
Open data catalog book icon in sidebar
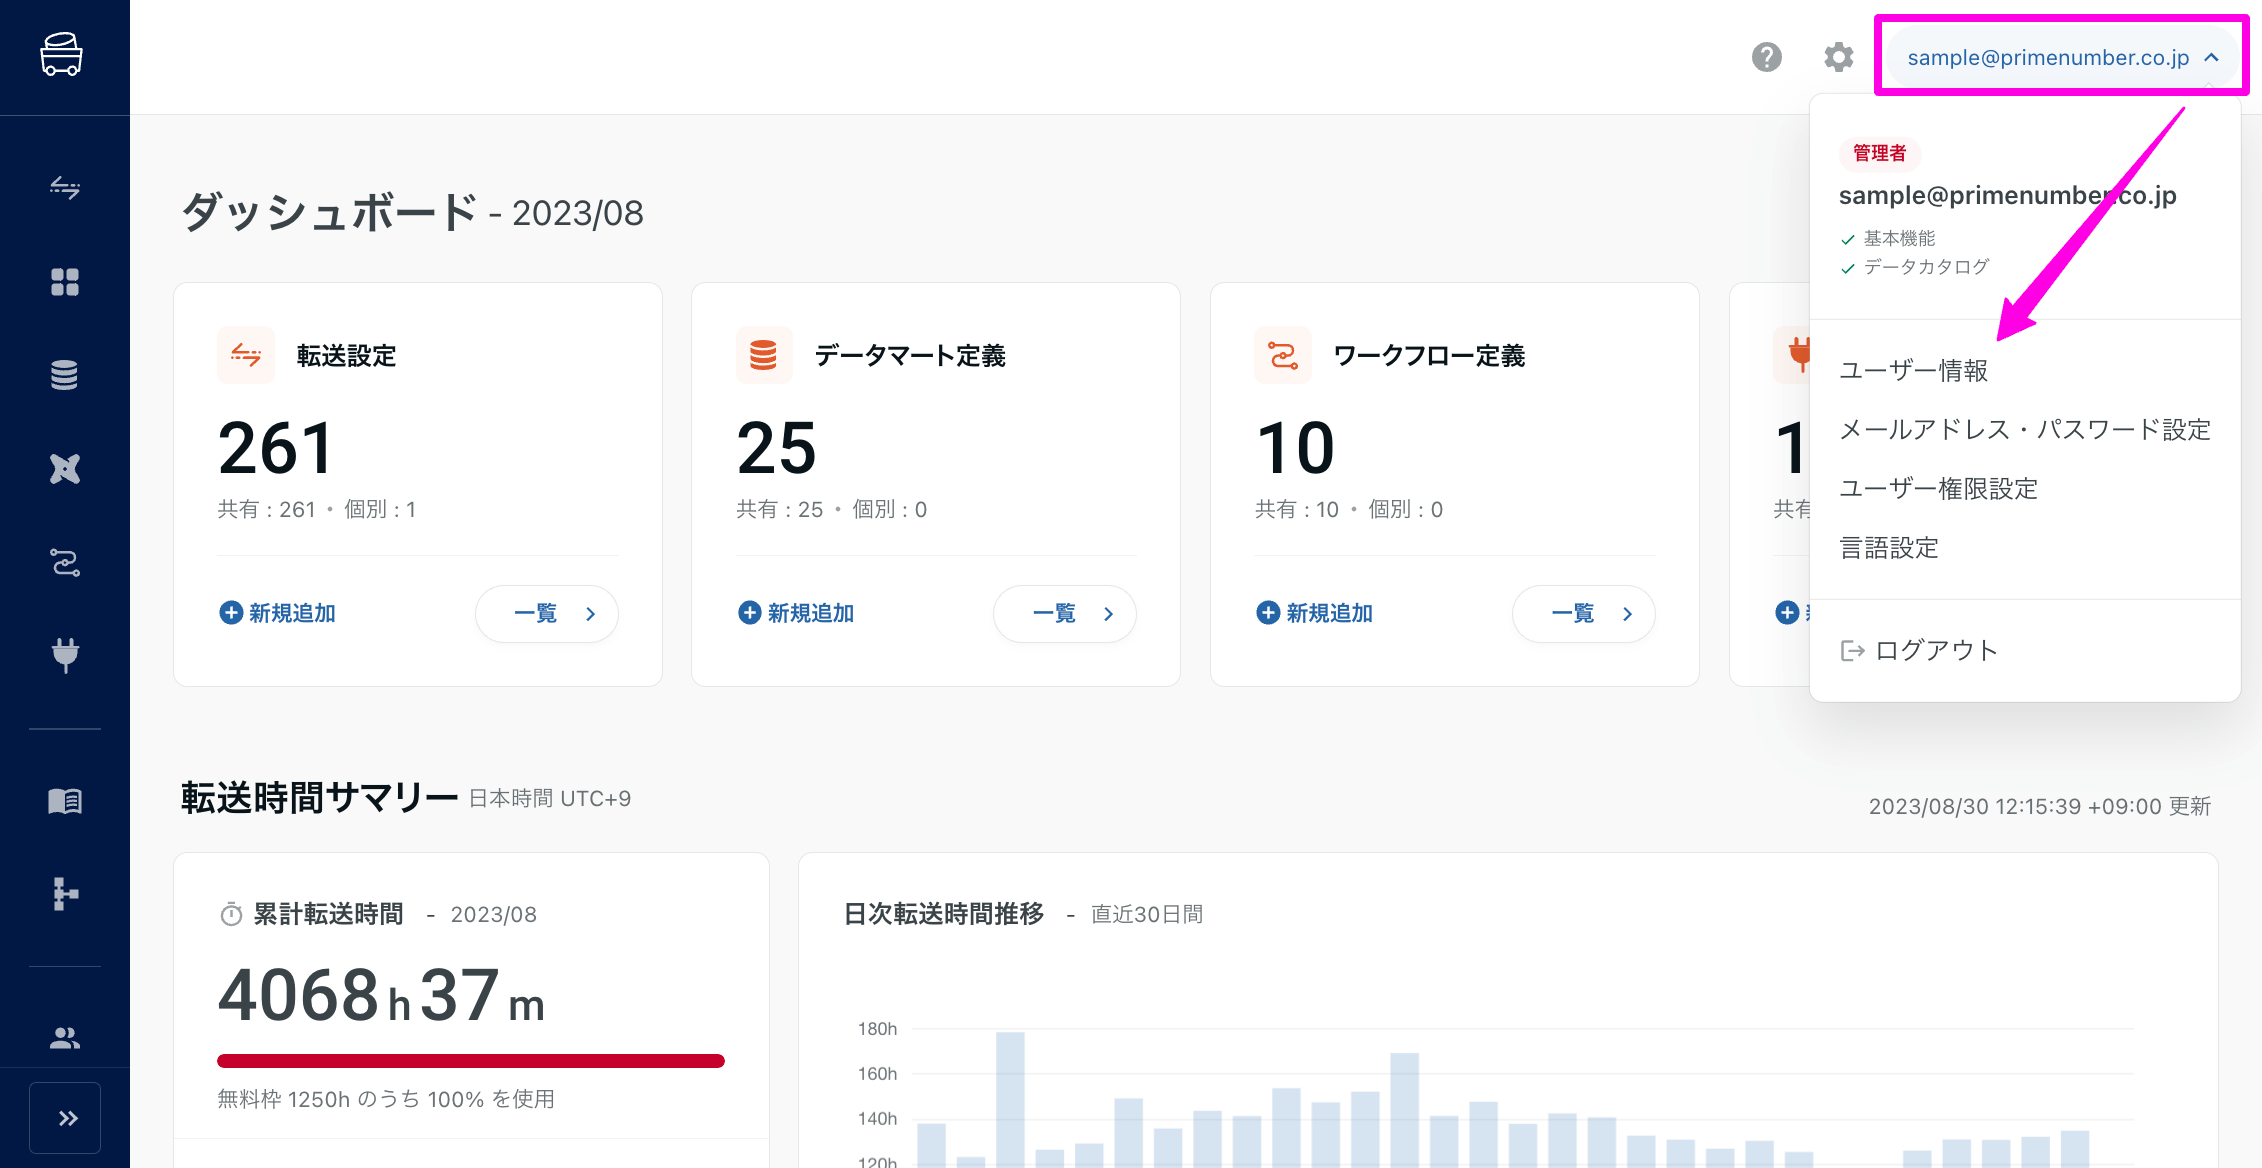[65, 801]
